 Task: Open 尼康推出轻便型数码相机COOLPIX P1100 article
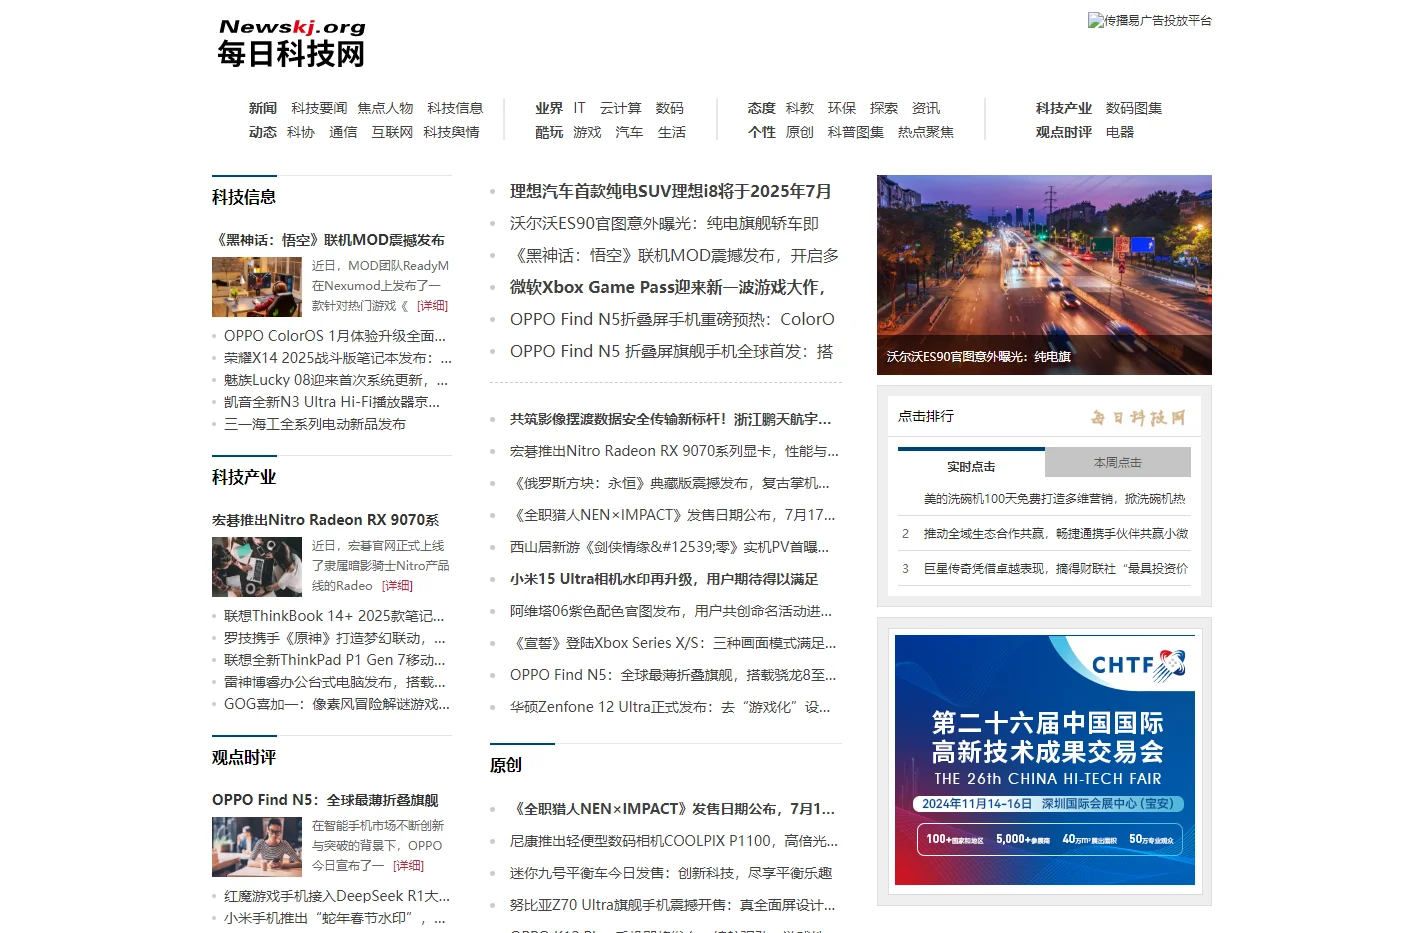674,841
